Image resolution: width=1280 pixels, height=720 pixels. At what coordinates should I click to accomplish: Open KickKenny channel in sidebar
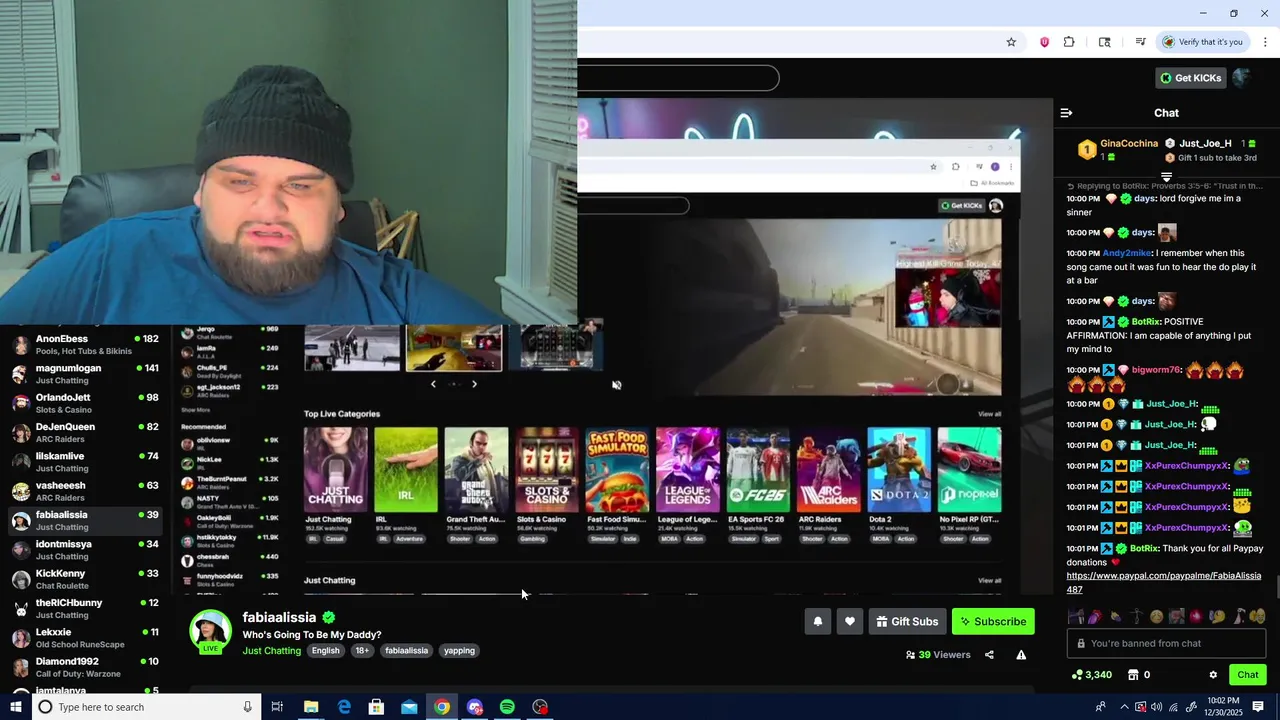click(x=84, y=579)
